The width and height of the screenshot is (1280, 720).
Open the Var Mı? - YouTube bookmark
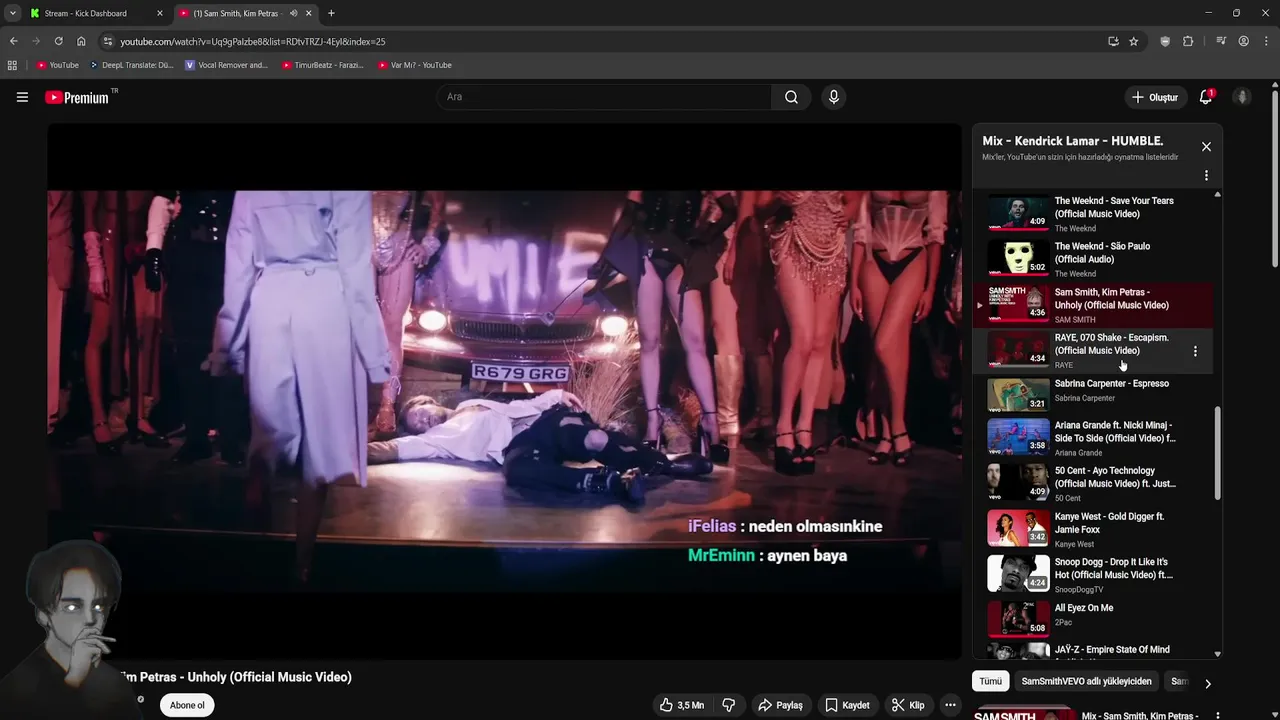414,65
